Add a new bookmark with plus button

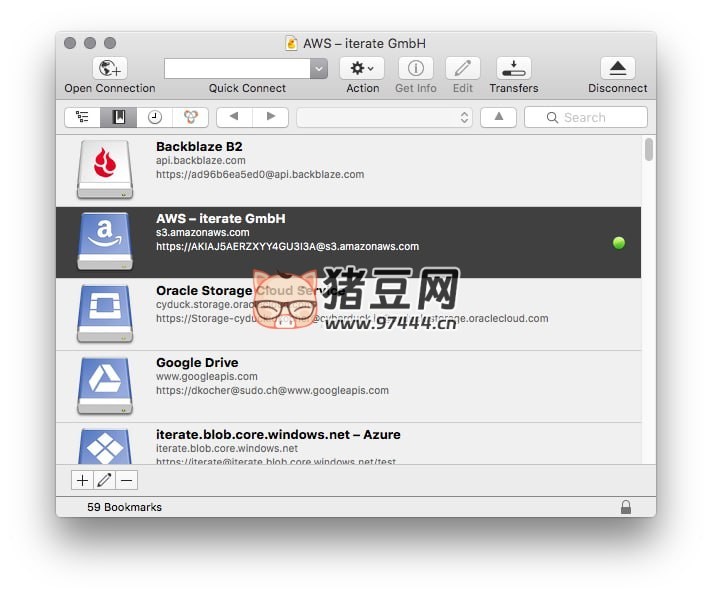pos(82,480)
